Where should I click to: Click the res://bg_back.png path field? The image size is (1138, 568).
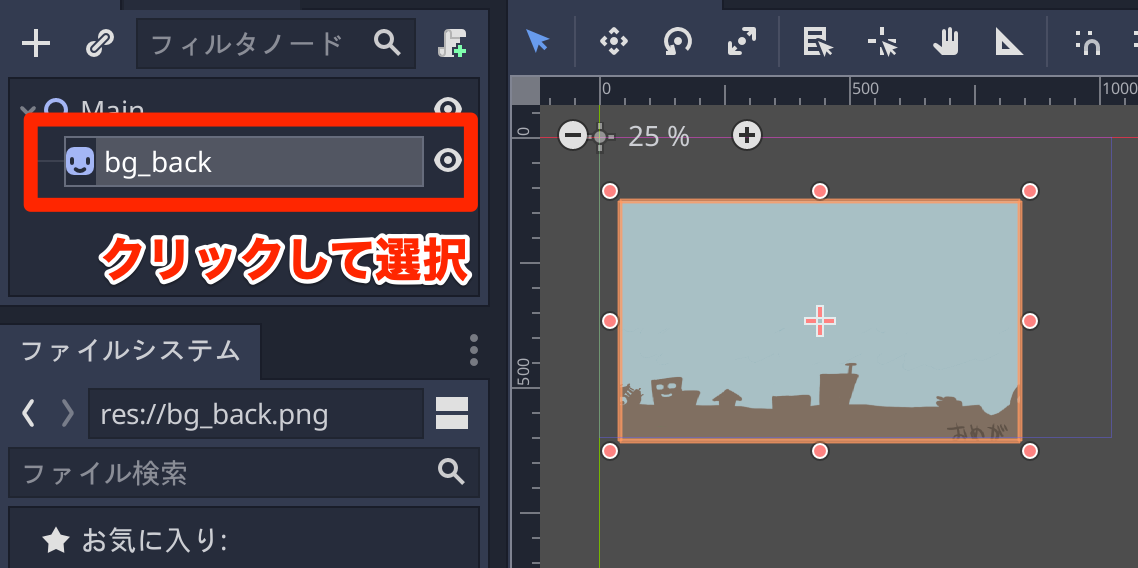[x=255, y=413]
